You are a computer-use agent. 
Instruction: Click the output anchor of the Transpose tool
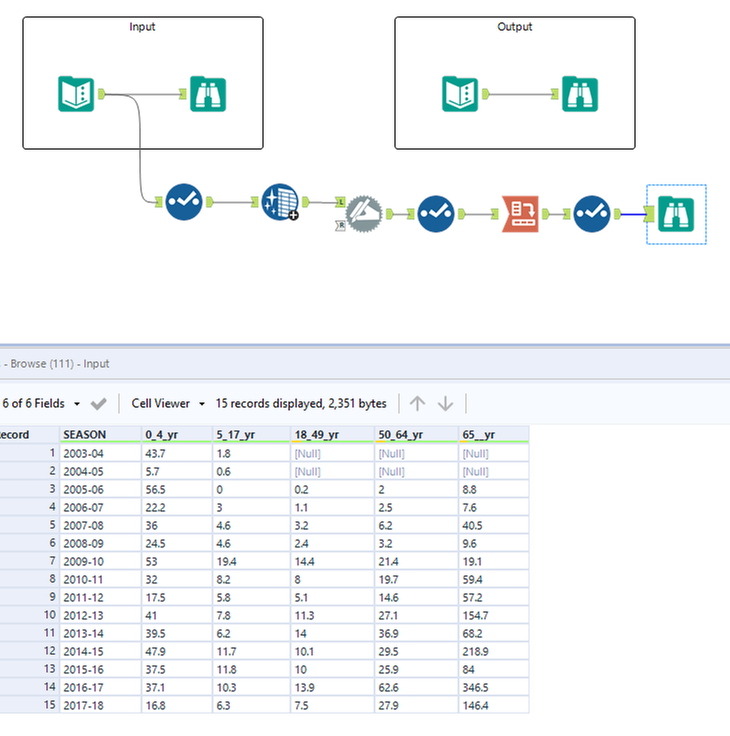546,214
